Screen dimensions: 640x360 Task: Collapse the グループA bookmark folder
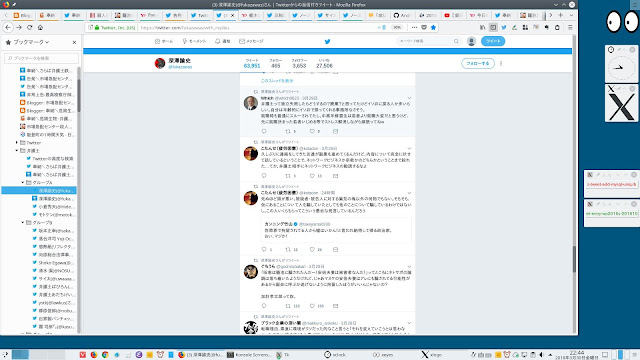23,182
